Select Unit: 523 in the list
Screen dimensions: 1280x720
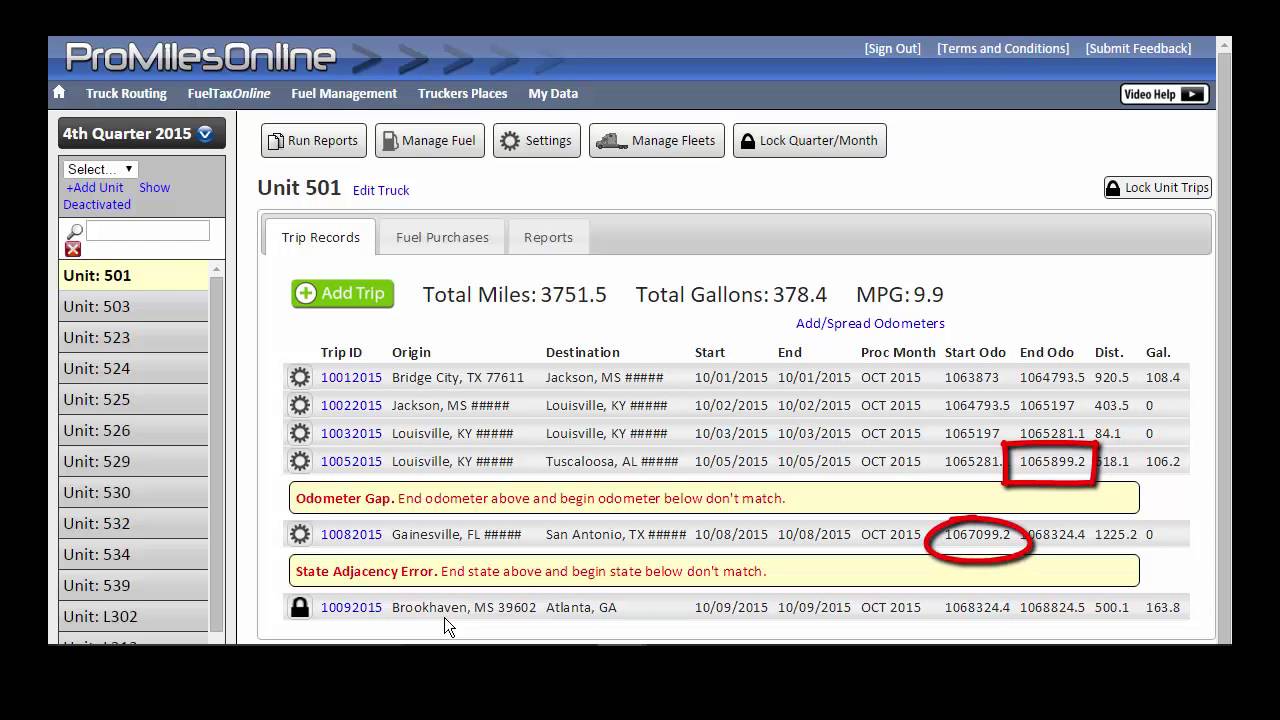[133, 337]
